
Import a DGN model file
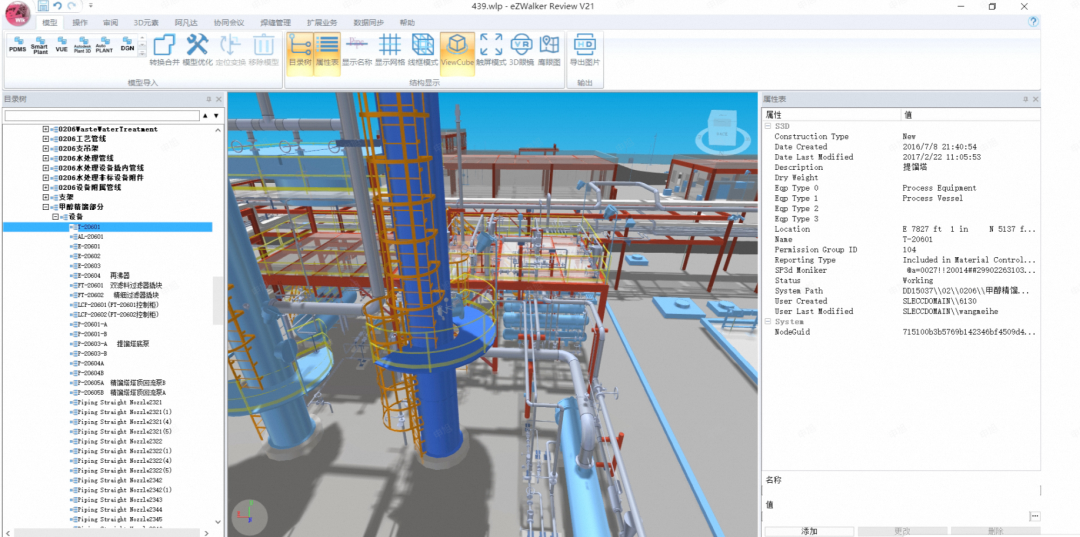(x=127, y=45)
